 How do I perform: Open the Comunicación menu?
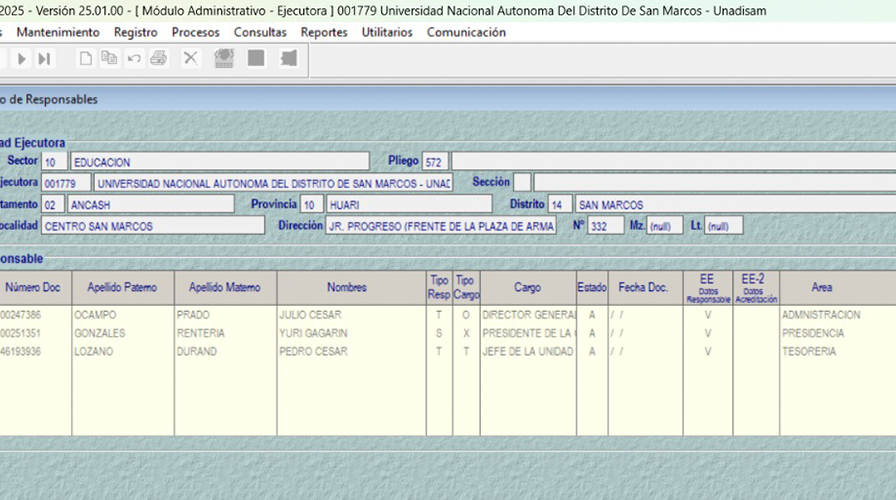click(466, 33)
